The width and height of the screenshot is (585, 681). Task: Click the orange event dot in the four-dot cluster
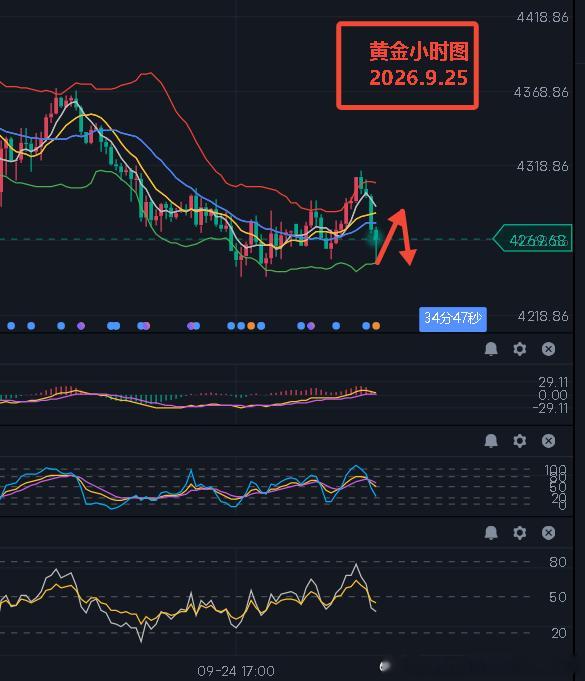251,326
